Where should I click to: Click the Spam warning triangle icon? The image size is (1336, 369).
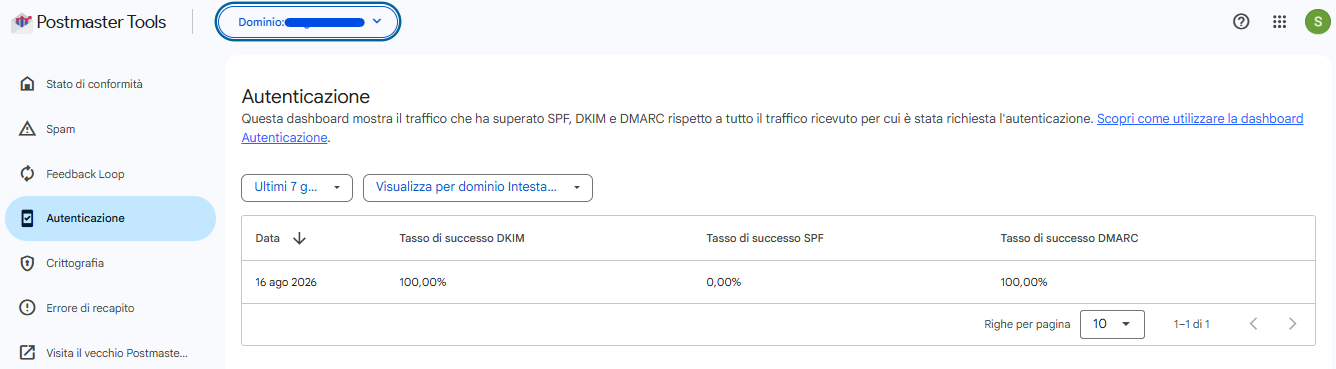27,129
